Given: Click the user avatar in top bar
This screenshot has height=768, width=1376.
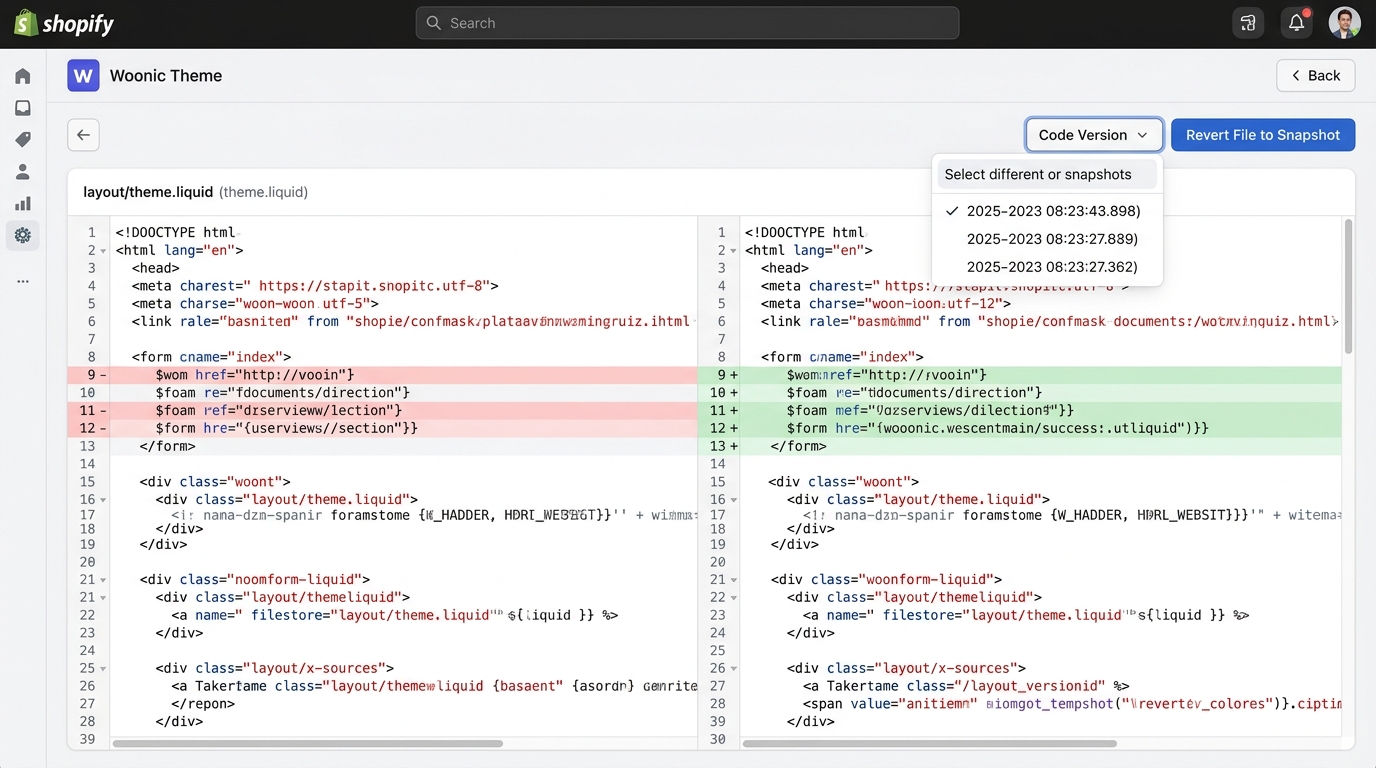Looking at the screenshot, I should coord(1344,23).
